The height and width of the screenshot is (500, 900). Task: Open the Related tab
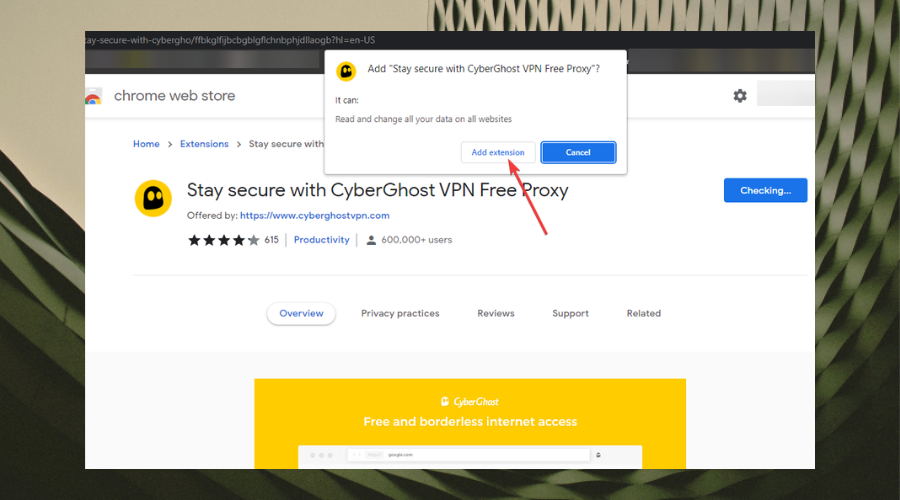pyautogui.click(x=643, y=313)
